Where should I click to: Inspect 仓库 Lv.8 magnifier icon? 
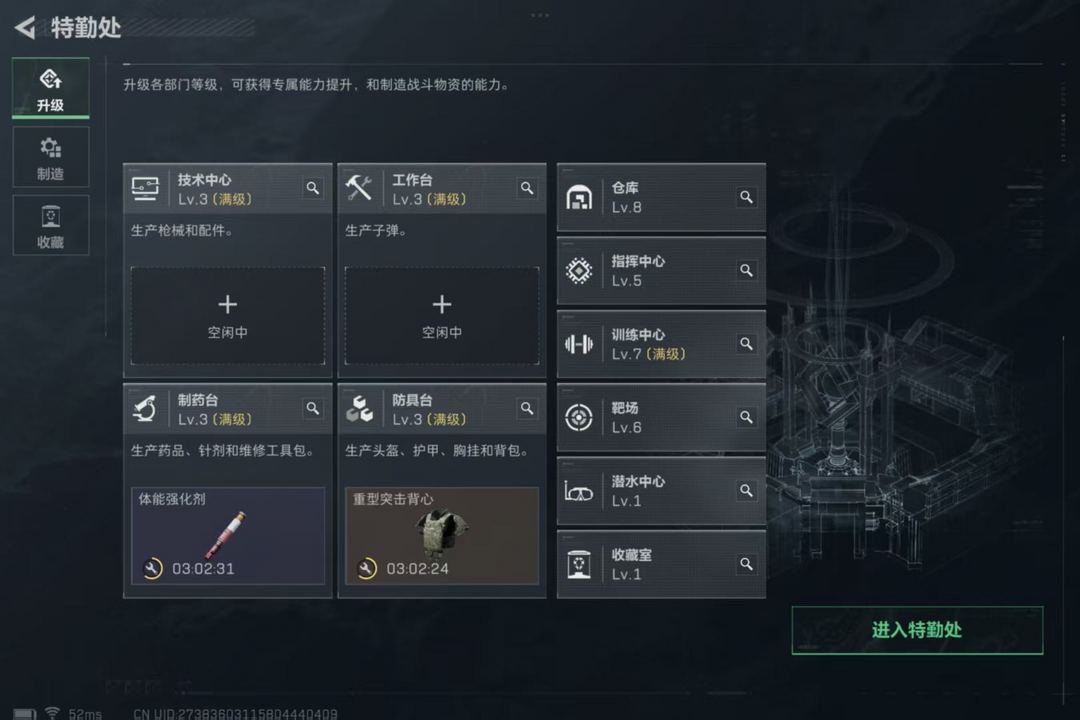[746, 198]
